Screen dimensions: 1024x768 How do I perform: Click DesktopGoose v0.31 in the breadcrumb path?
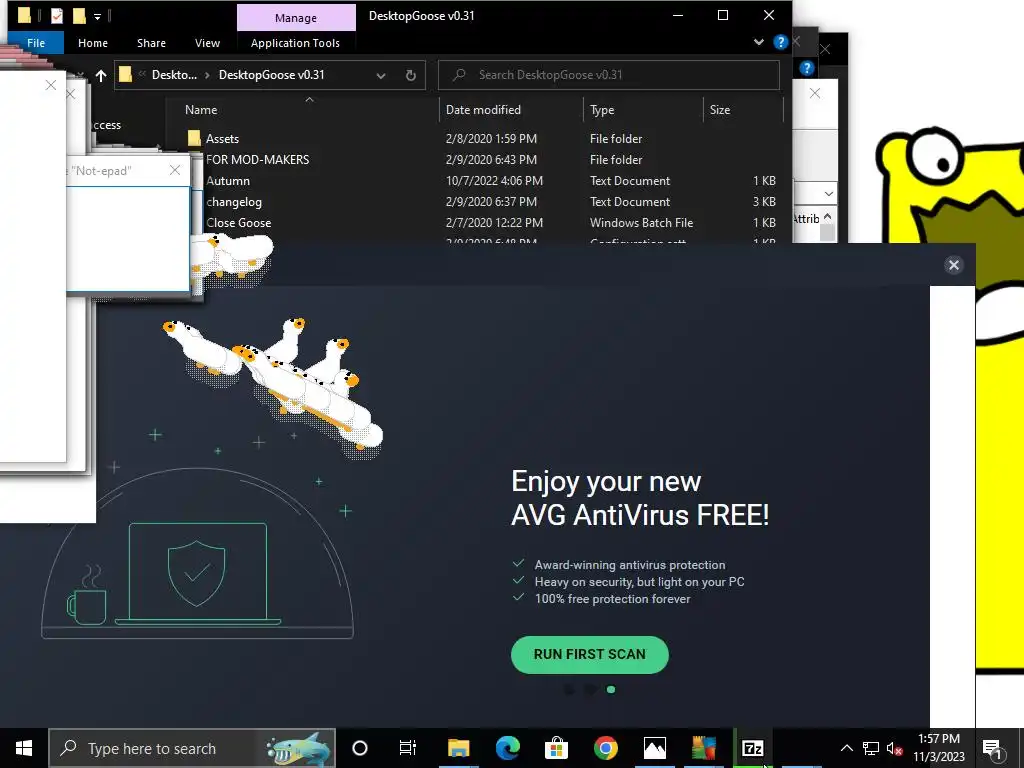point(272,75)
